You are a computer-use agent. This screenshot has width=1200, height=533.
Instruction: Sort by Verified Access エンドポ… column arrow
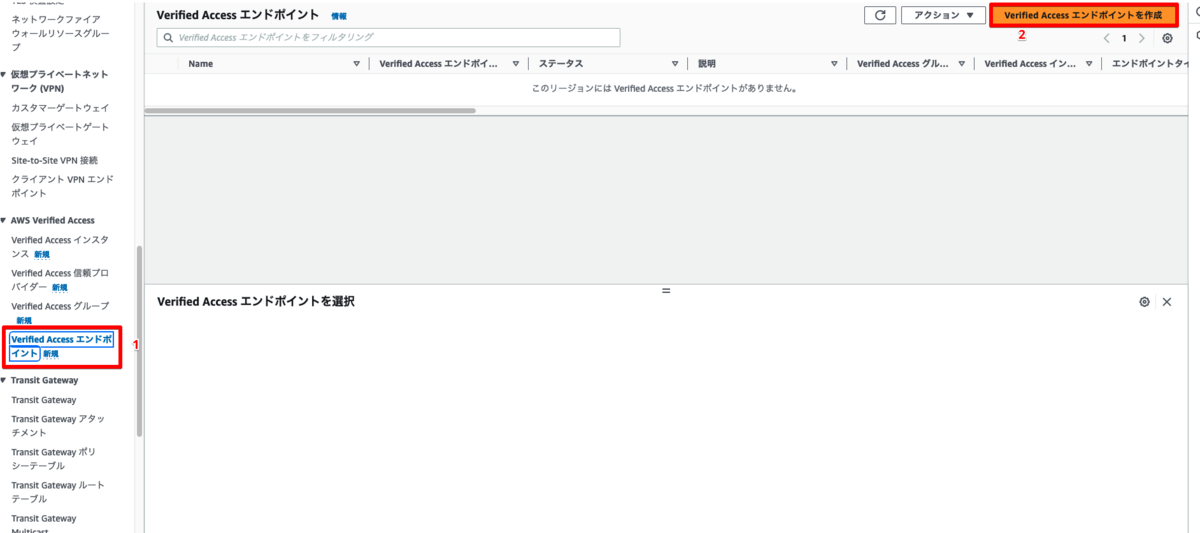[x=516, y=64]
